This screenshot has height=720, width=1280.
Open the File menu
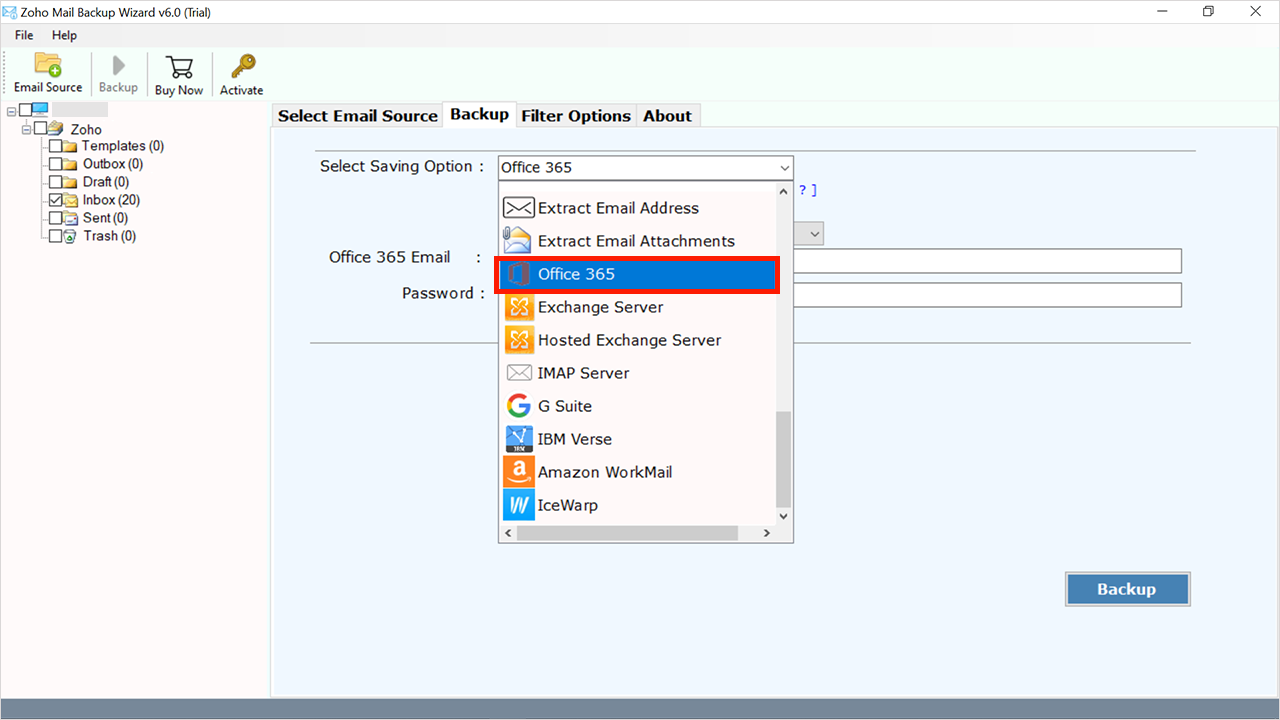[24, 35]
